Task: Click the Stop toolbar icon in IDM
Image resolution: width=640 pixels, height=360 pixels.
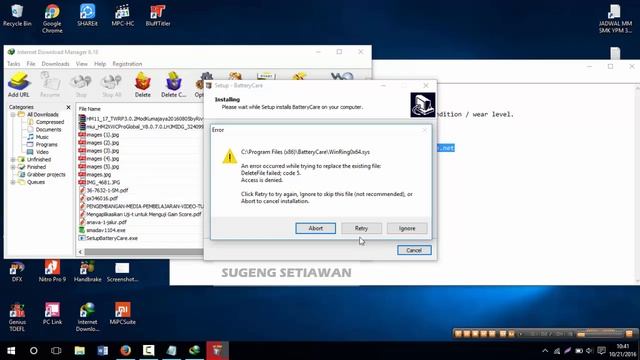Action: tap(81, 84)
